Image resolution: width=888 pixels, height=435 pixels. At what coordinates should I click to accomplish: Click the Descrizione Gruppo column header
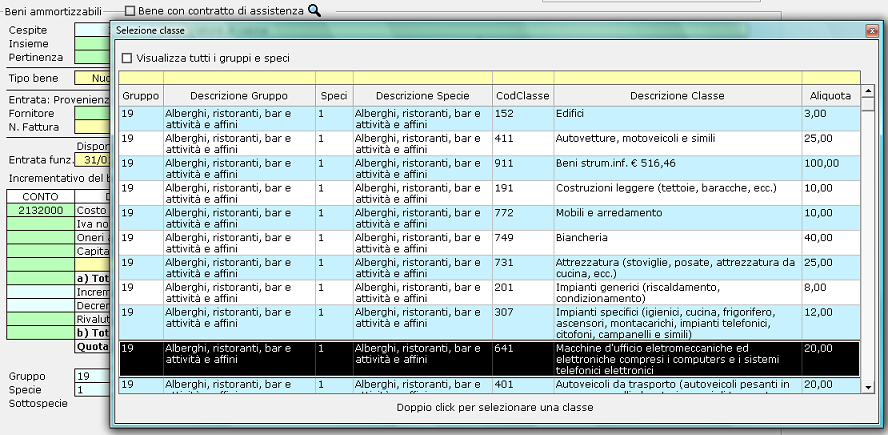pos(239,96)
